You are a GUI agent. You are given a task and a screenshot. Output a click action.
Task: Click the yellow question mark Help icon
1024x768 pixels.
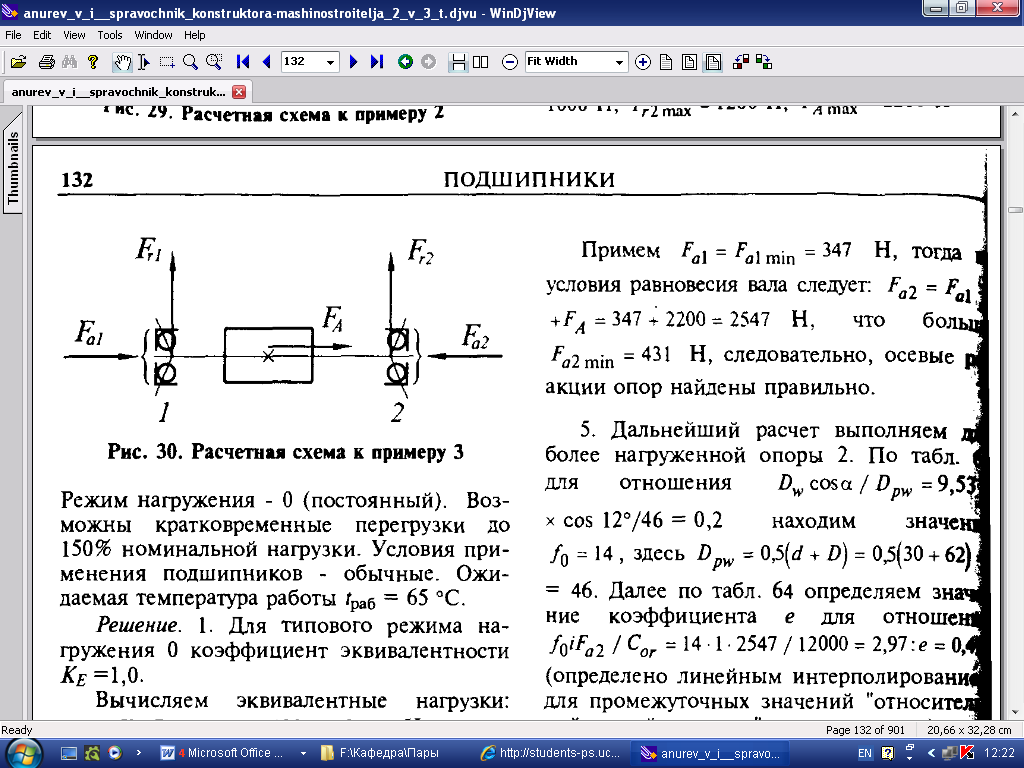point(93,62)
